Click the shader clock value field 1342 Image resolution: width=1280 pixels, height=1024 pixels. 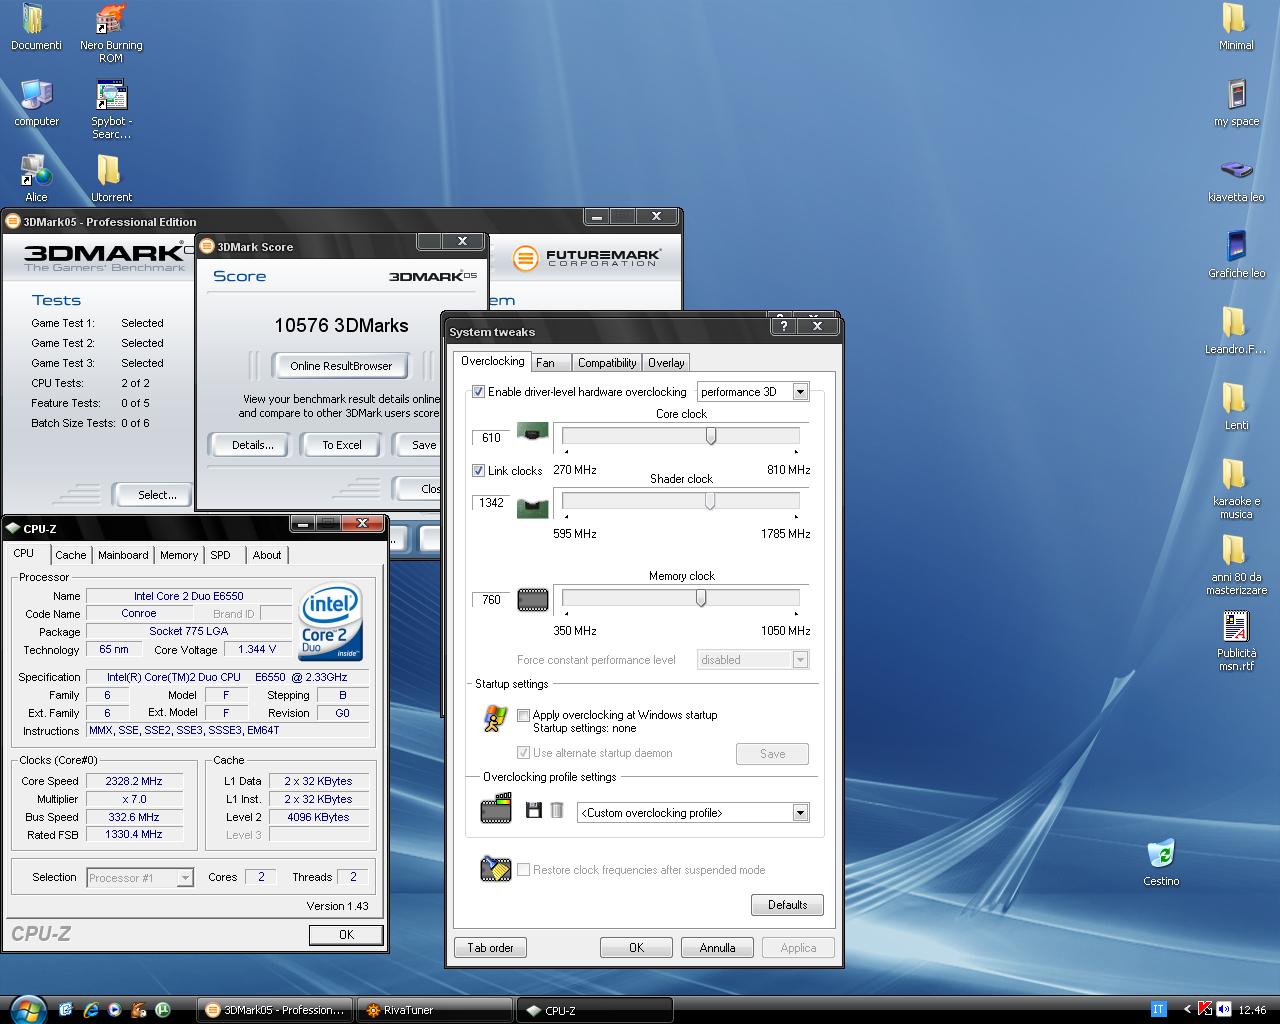click(490, 503)
